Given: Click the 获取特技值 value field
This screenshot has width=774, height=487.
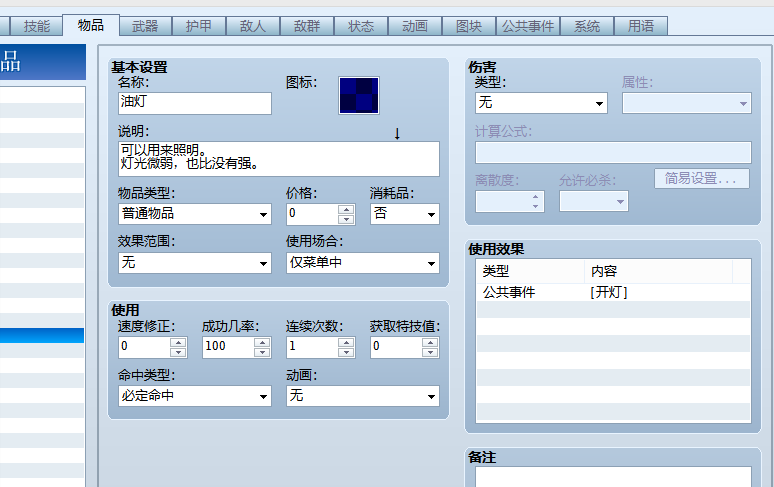Looking at the screenshot, I should 396,347.
